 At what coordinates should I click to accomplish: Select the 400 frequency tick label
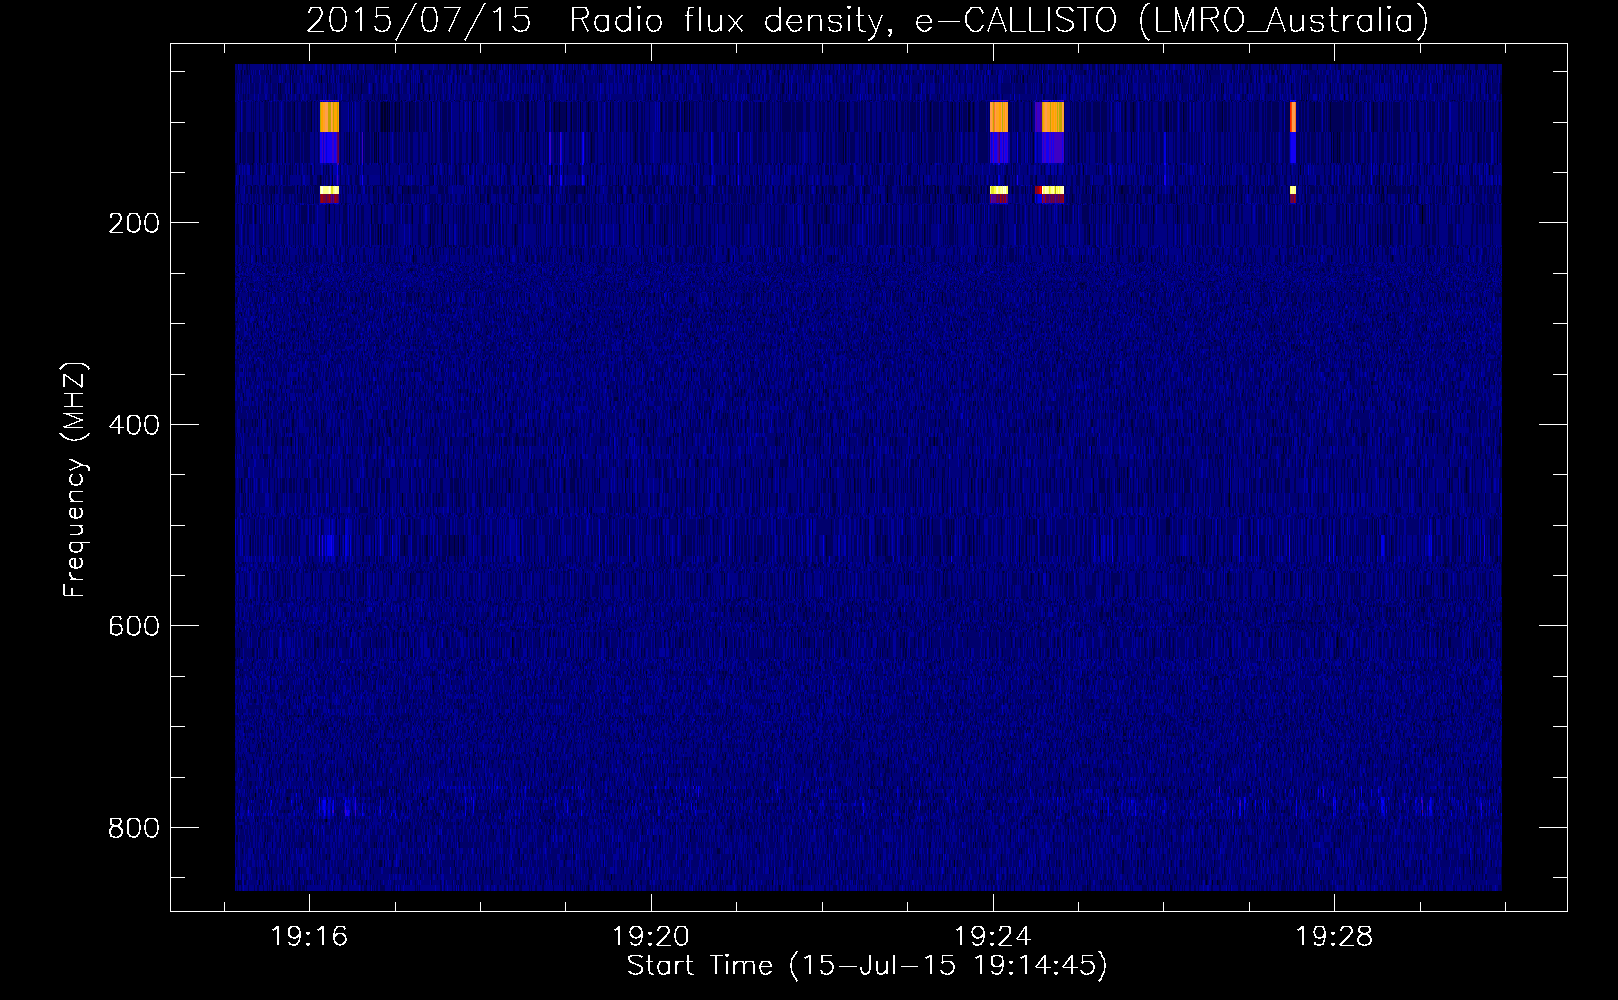point(134,425)
